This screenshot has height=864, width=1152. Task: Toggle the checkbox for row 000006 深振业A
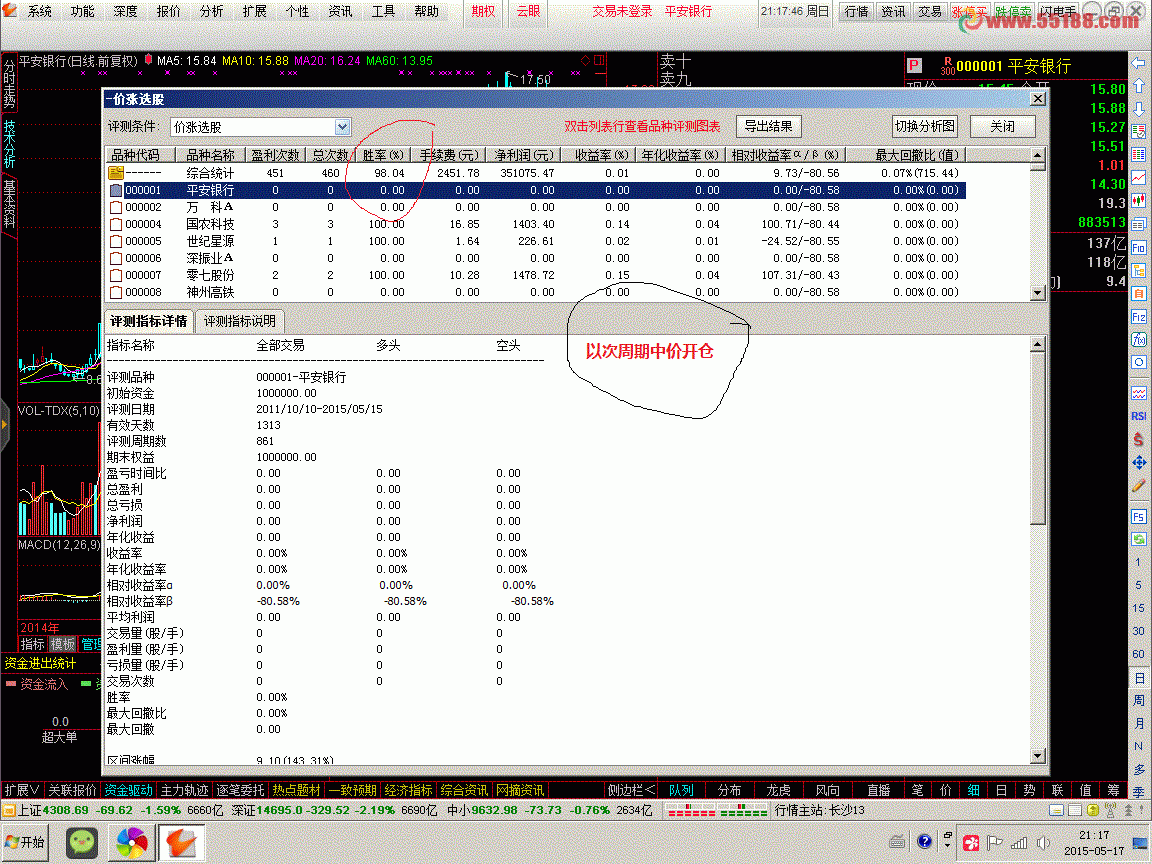coord(115,258)
